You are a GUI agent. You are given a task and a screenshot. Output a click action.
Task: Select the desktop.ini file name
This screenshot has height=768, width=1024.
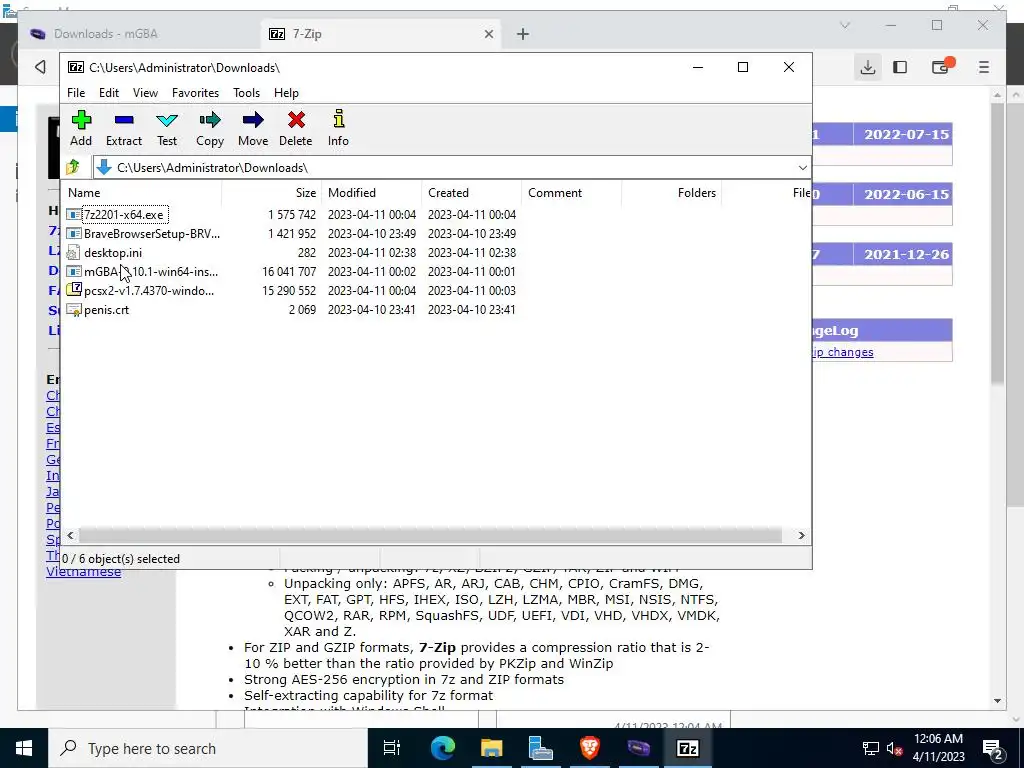coord(113,253)
